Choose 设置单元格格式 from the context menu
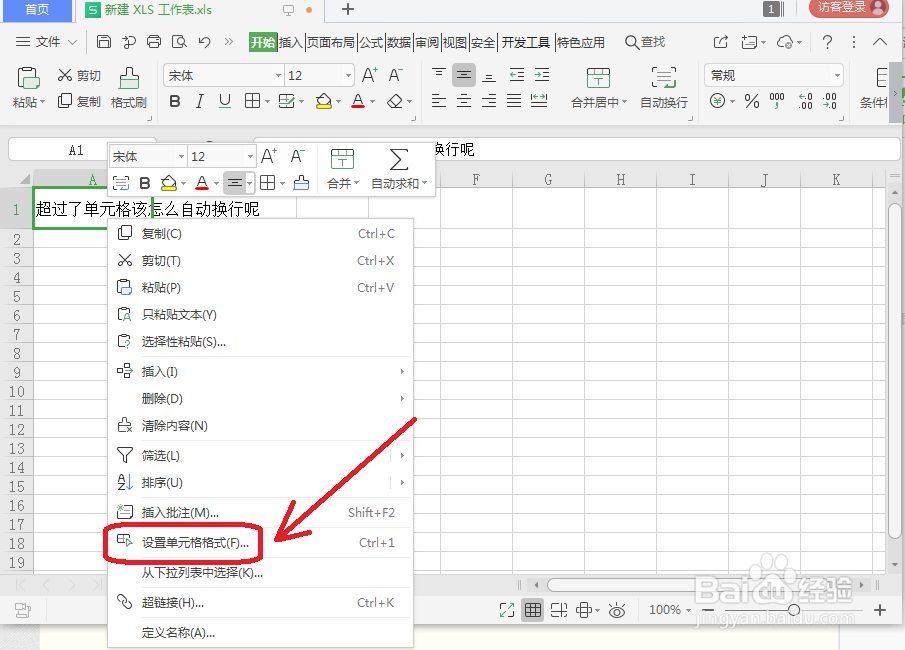 [x=190, y=544]
